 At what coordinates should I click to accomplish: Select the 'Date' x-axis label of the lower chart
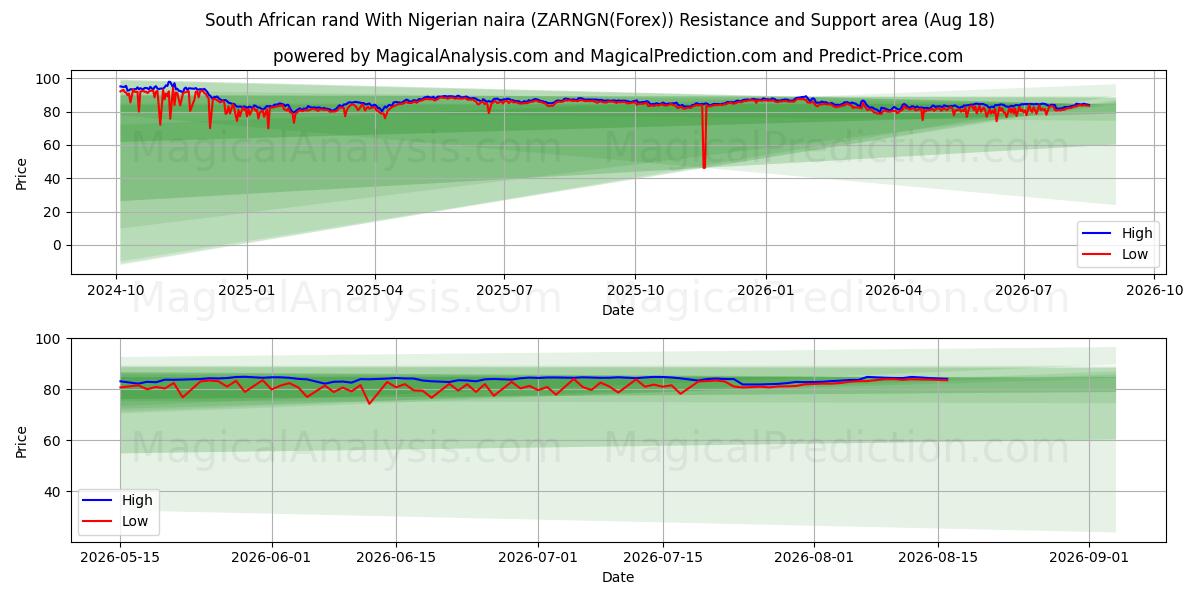(618, 577)
